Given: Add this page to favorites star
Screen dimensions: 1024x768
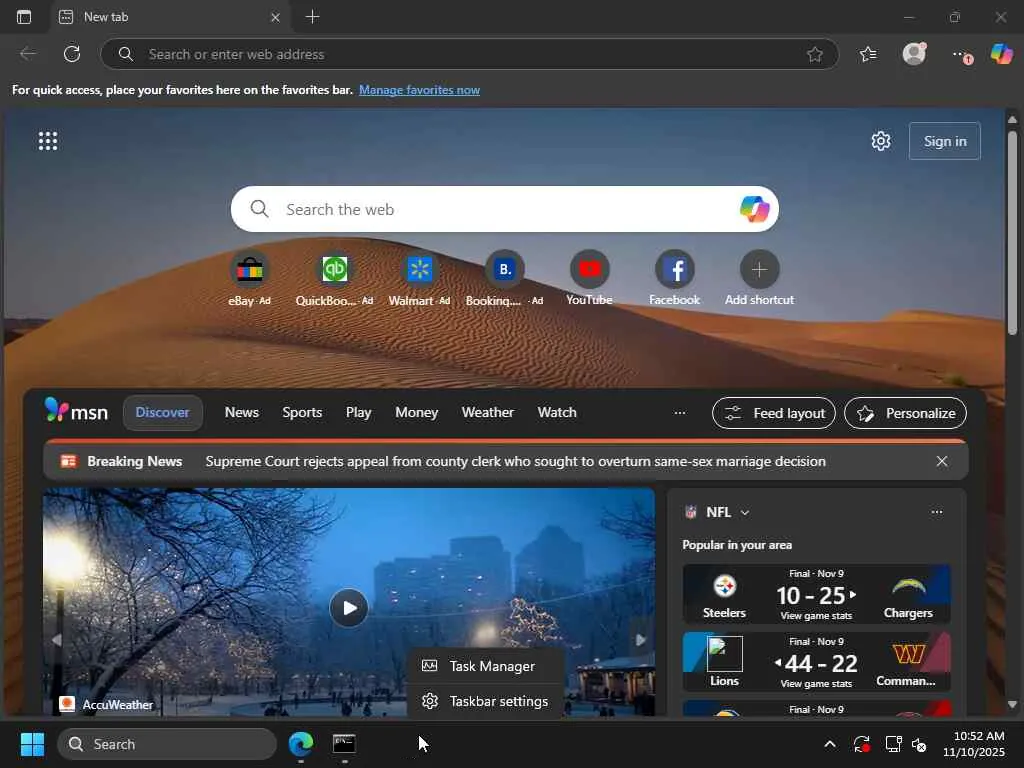Looking at the screenshot, I should (814, 54).
